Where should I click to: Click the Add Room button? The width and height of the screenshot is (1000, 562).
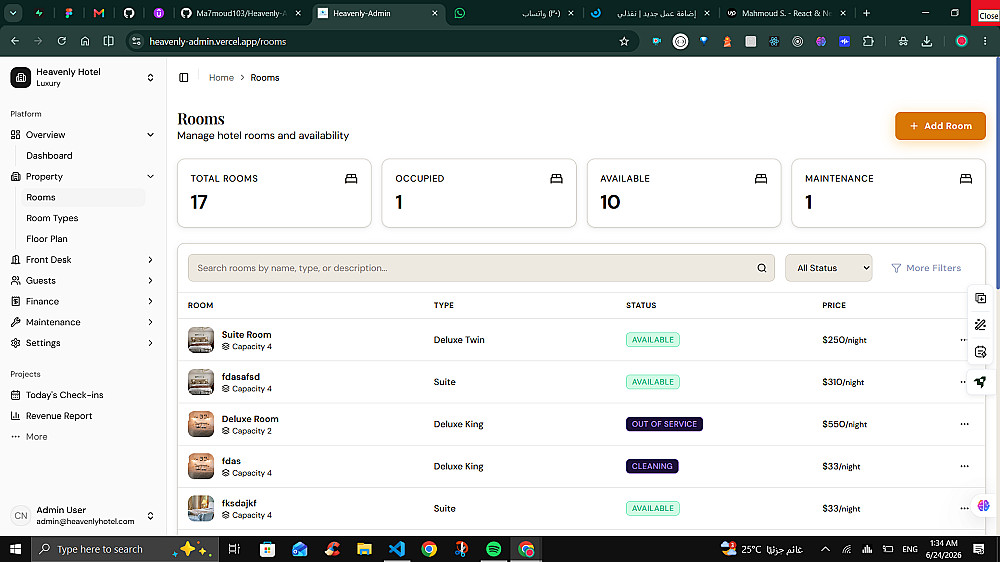point(940,126)
